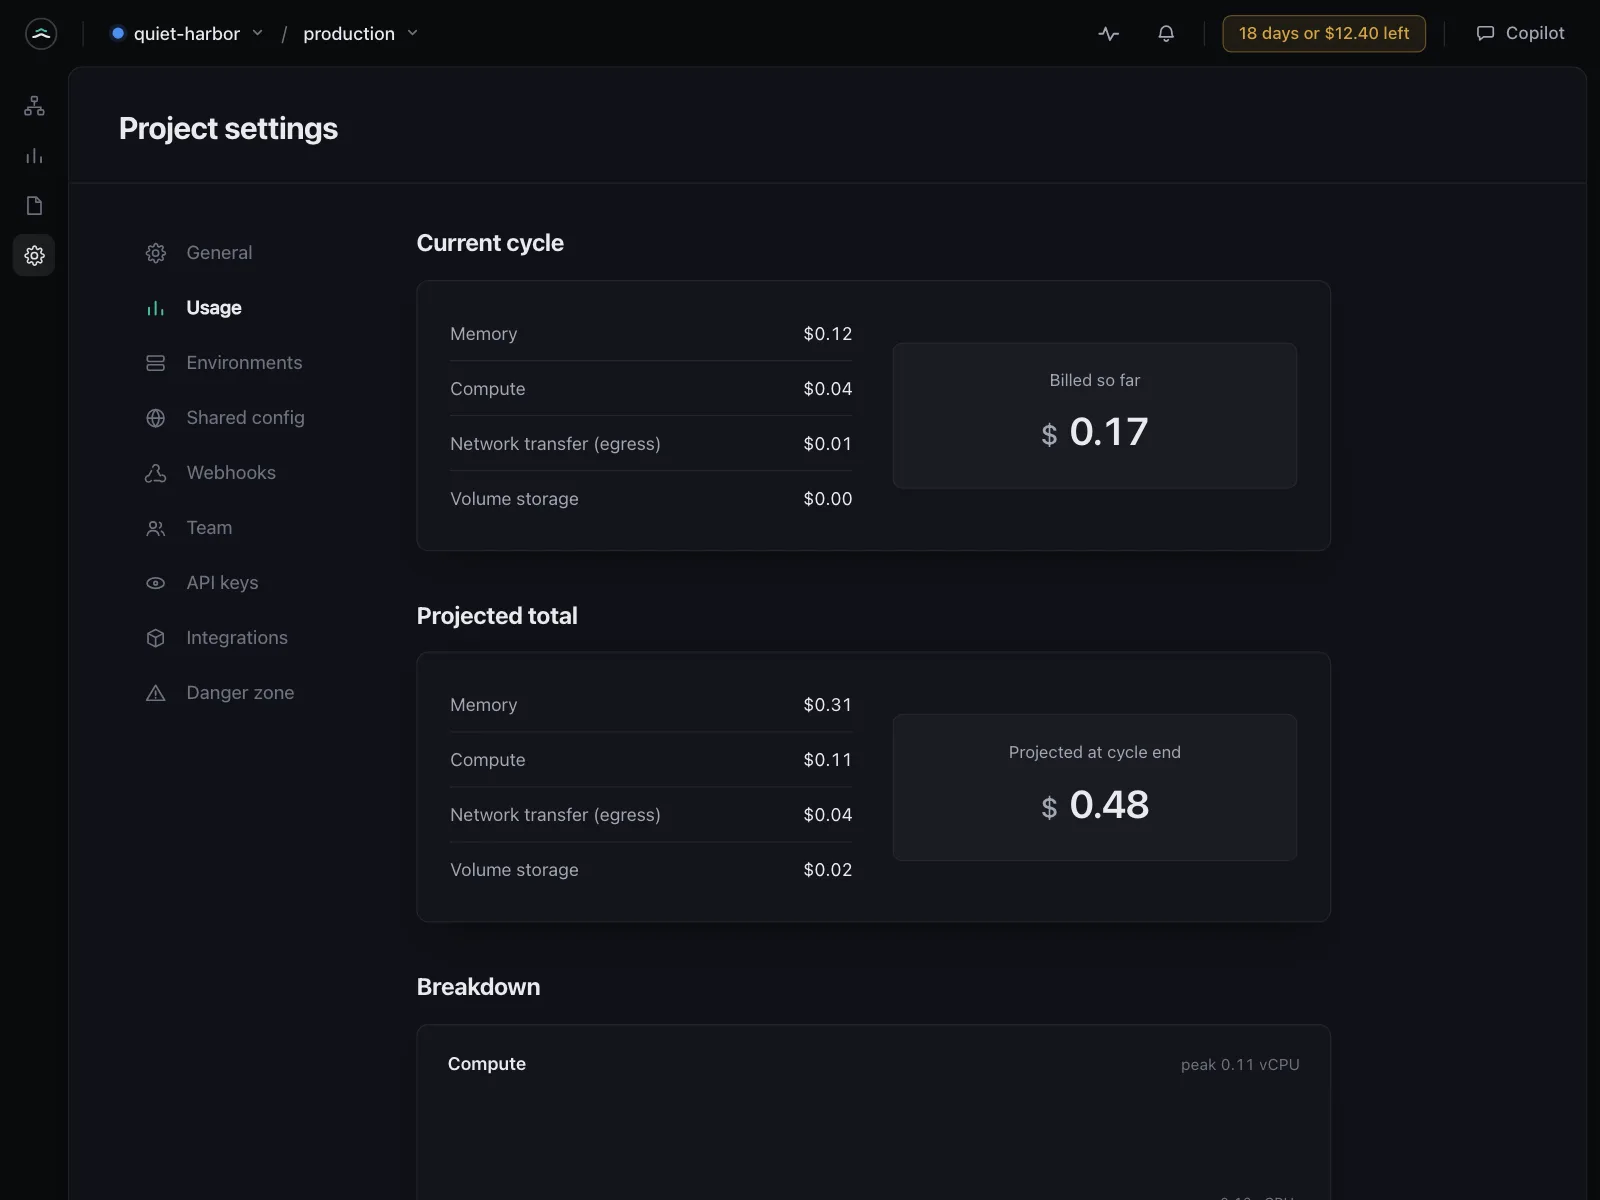Click the Project settings page title
Screen dimensions: 1600x1200
click(228, 128)
